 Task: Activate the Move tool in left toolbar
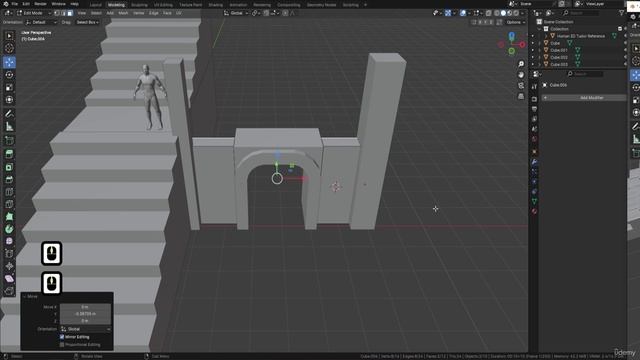point(9,62)
